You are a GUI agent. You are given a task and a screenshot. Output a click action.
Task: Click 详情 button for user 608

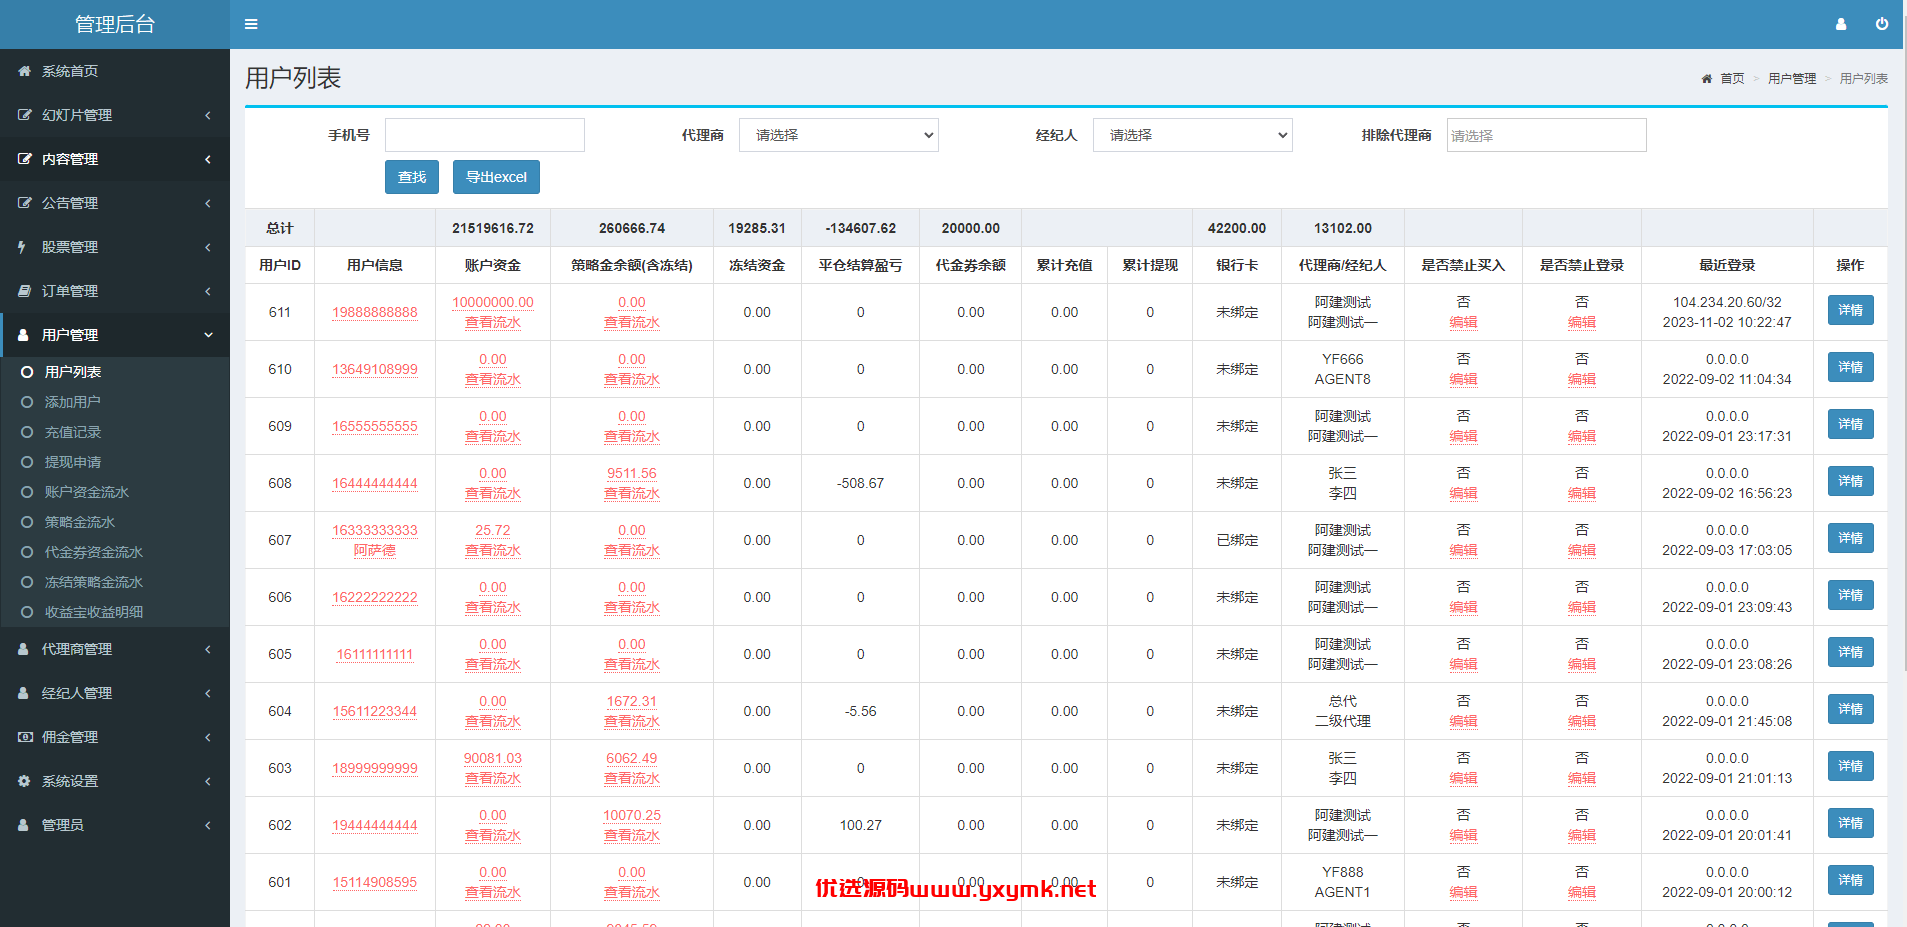(x=1850, y=481)
